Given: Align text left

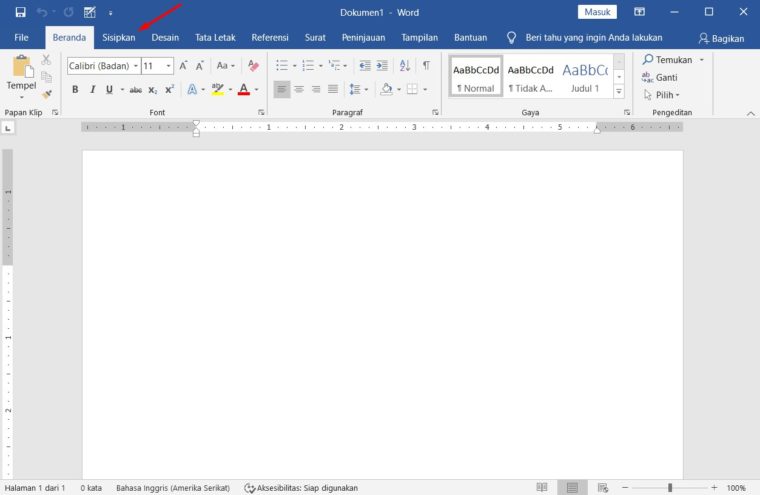Looking at the screenshot, I should click(282, 89).
